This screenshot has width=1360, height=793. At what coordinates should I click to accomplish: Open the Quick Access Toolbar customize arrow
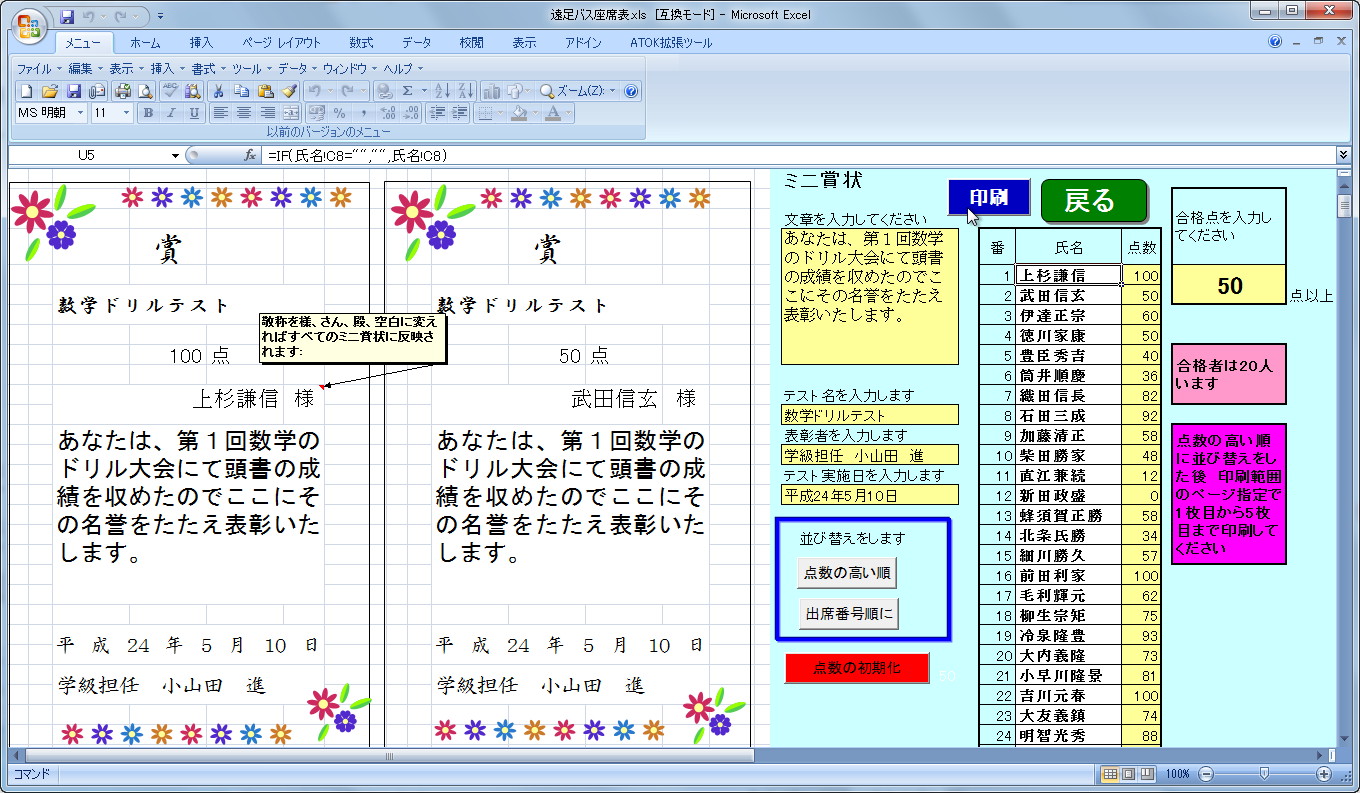click(161, 16)
